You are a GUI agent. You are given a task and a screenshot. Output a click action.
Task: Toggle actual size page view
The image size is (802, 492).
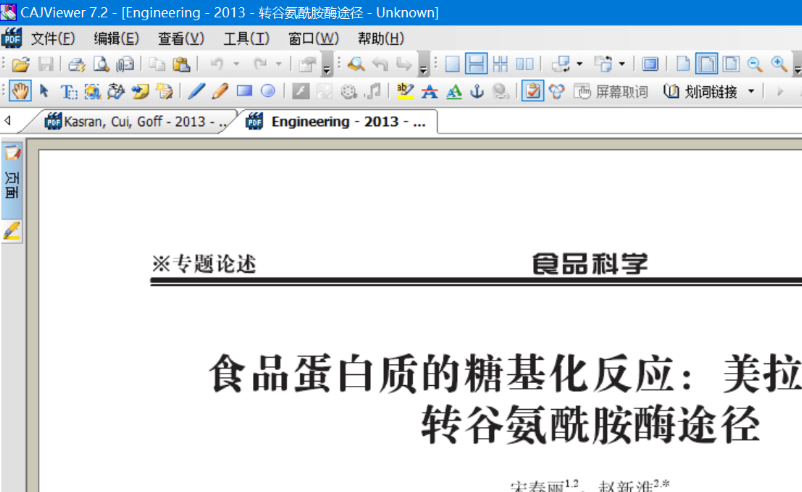pyautogui.click(x=683, y=64)
